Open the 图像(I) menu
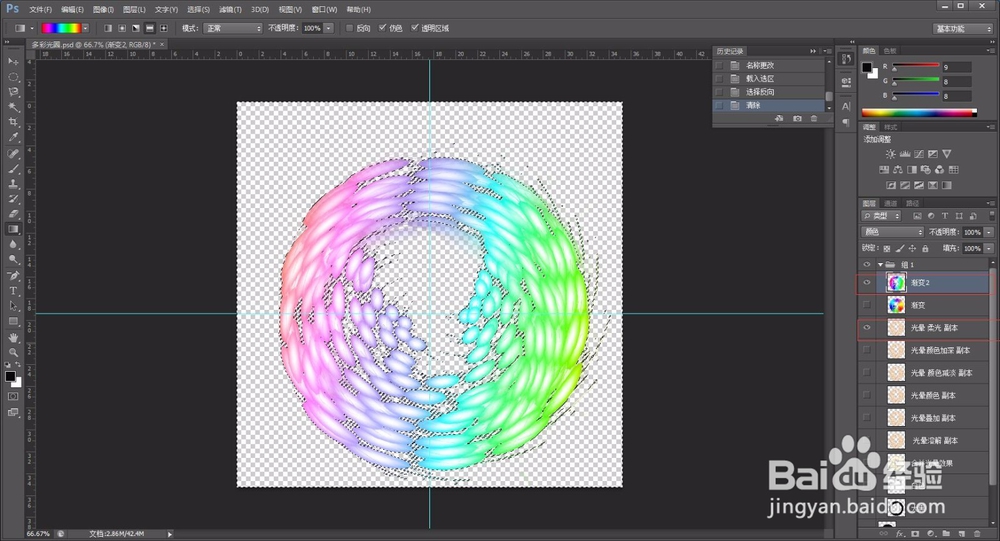The width and height of the screenshot is (1000, 541). pyautogui.click(x=103, y=10)
